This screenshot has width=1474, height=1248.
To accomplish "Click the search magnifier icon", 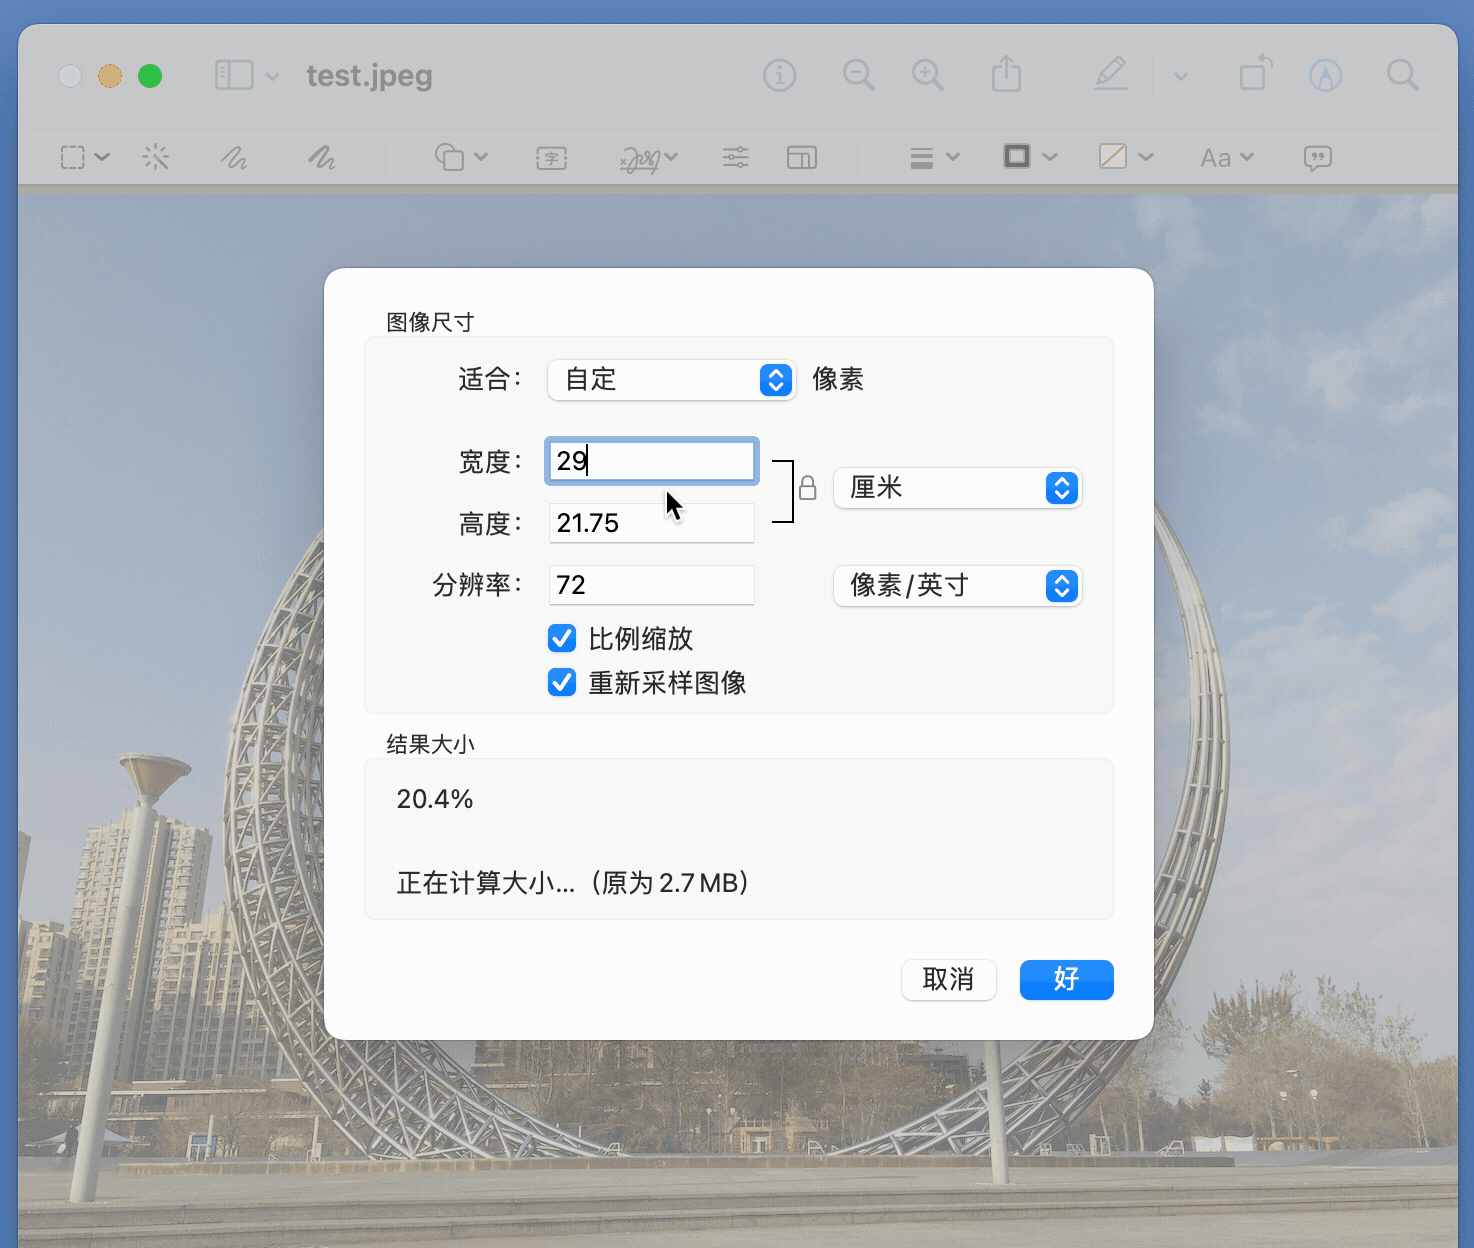I will pos(1402,75).
